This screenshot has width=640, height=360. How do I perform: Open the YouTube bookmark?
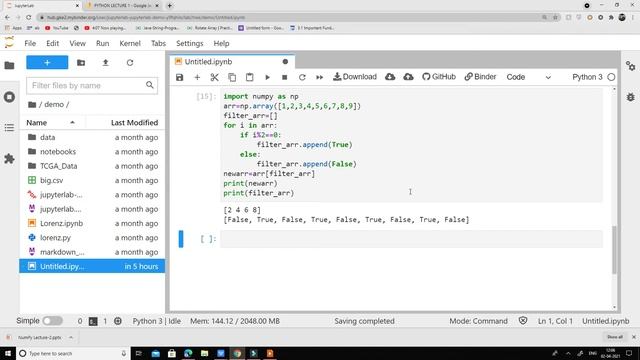coord(56,28)
